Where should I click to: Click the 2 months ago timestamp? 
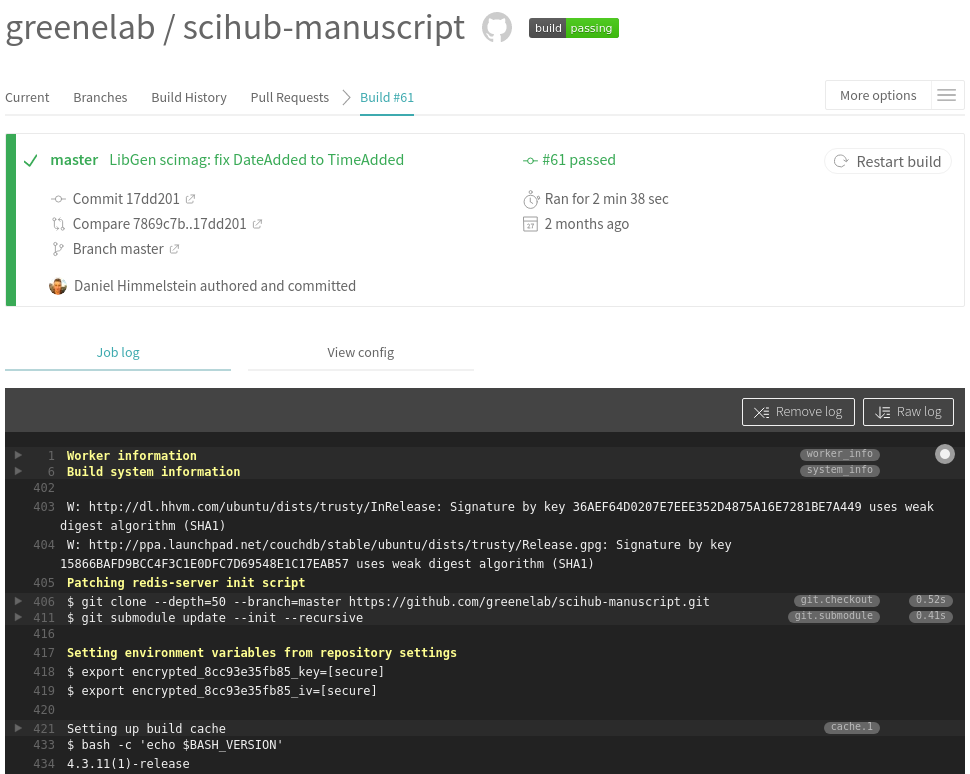(x=586, y=224)
